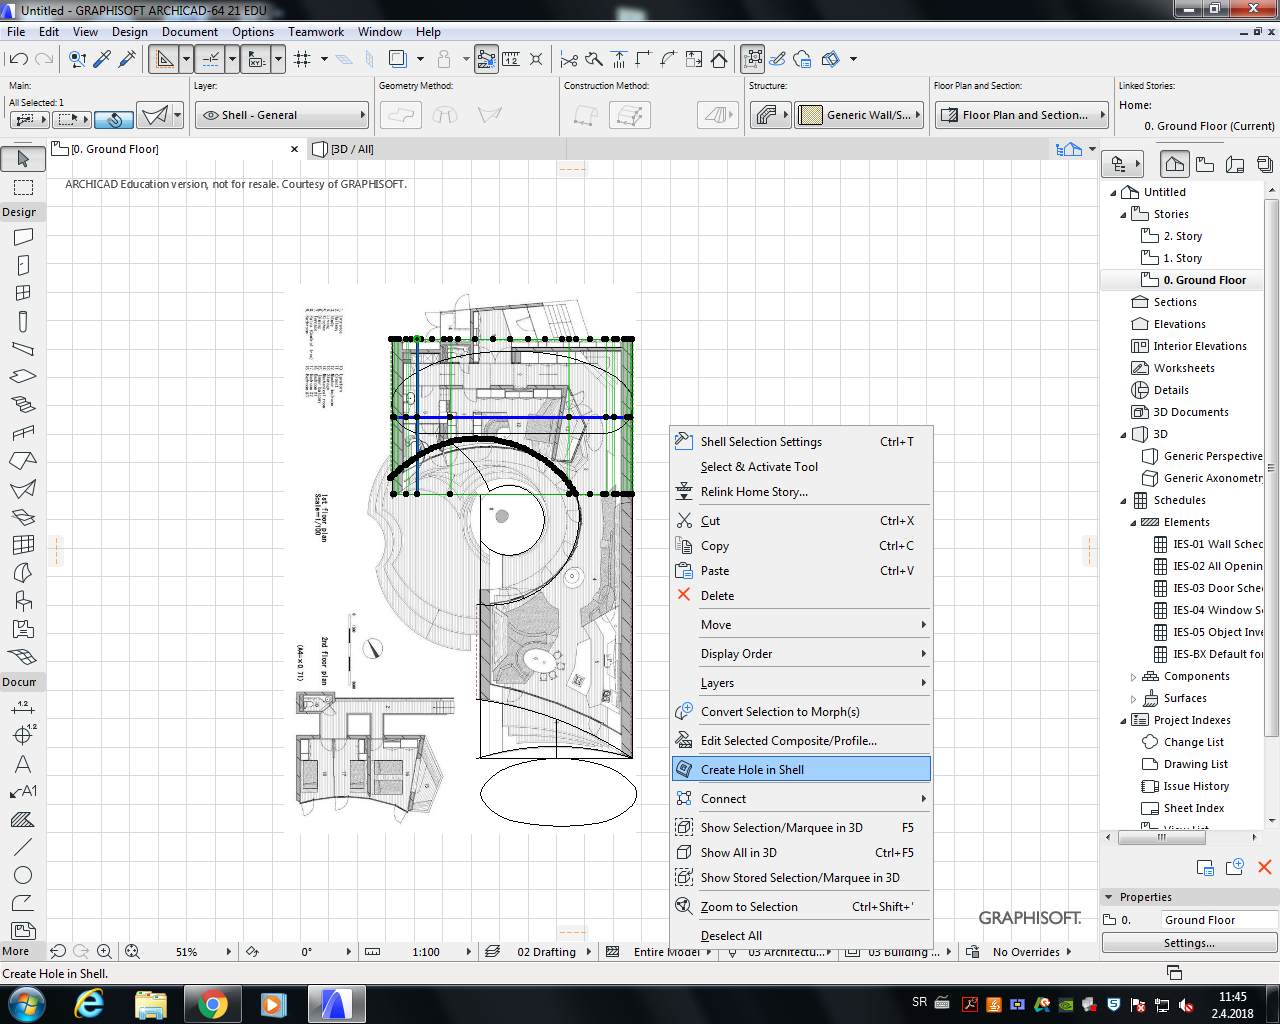
Task: Select the Window tool
Action: click(x=23, y=293)
